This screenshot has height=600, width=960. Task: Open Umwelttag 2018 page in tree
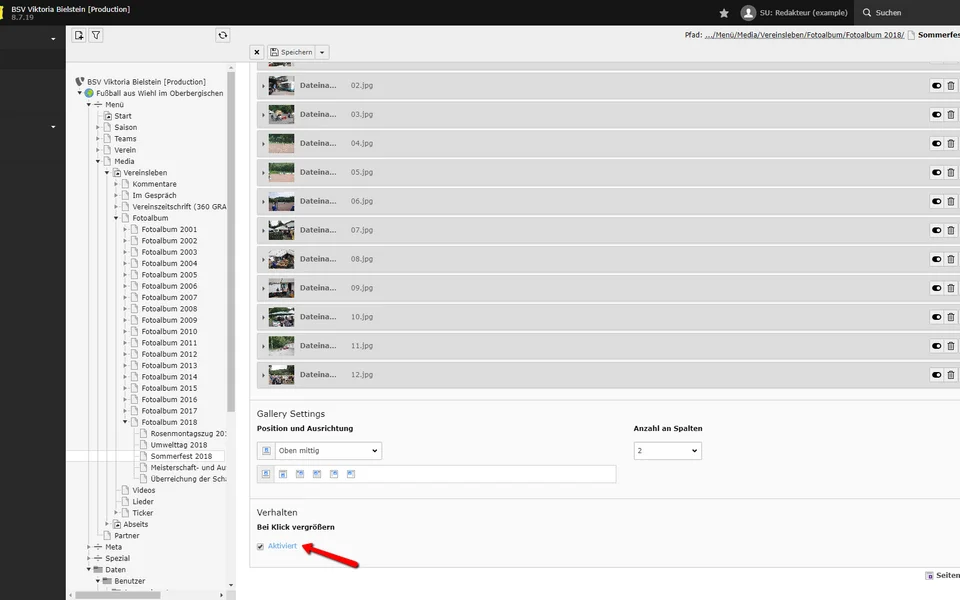tap(179, 445)
